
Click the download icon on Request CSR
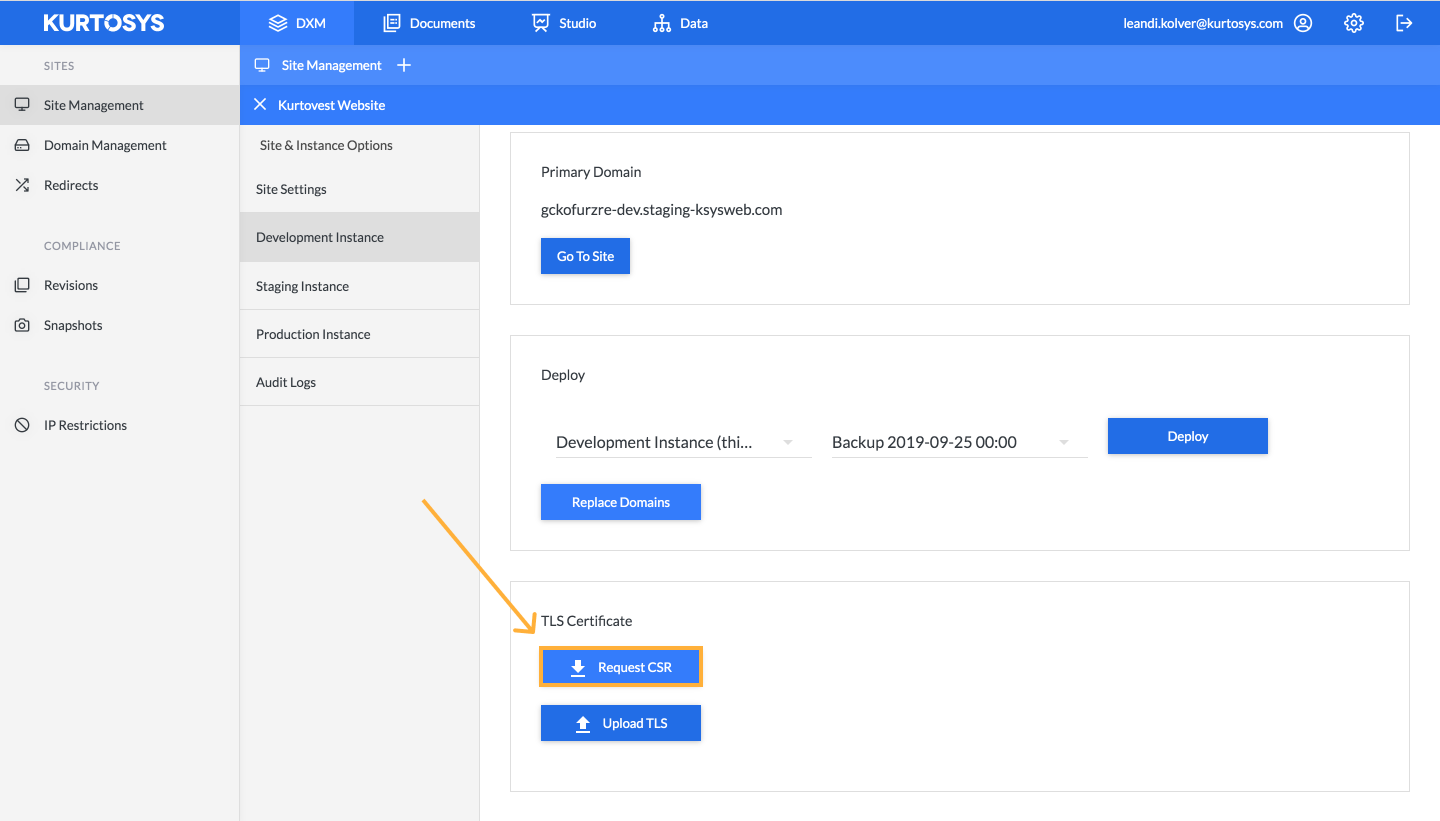click(x=578, y=667)
